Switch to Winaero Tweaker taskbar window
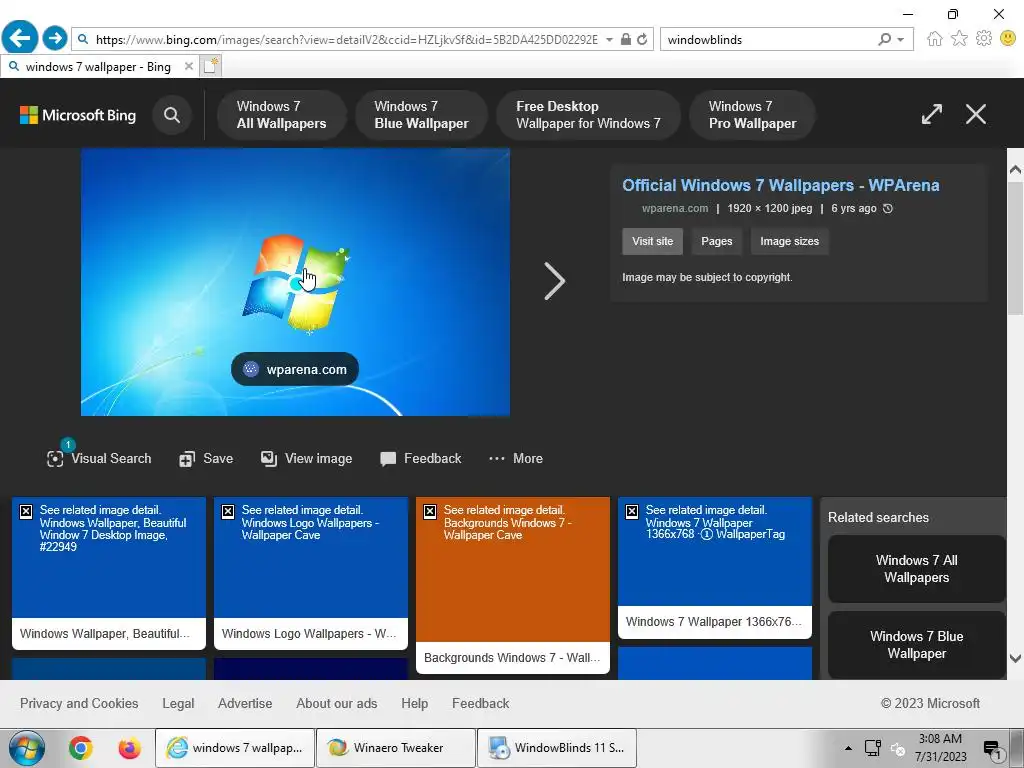 (396, 748)
